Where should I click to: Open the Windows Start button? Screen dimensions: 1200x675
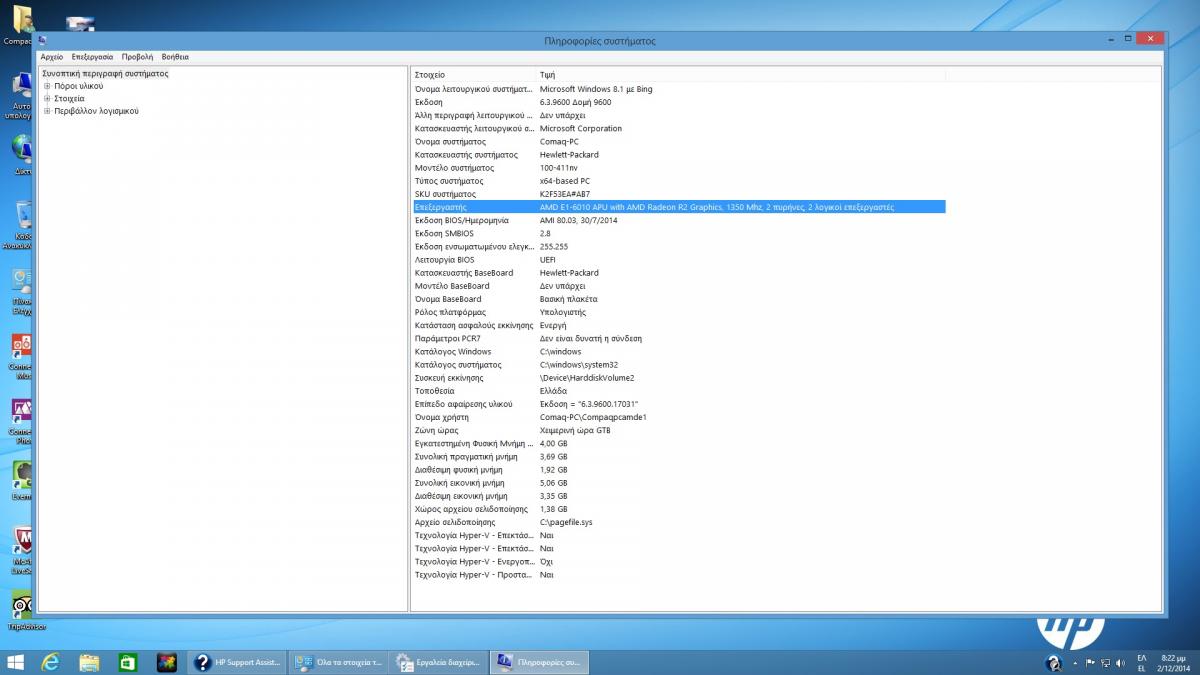[x=16, y=662]
